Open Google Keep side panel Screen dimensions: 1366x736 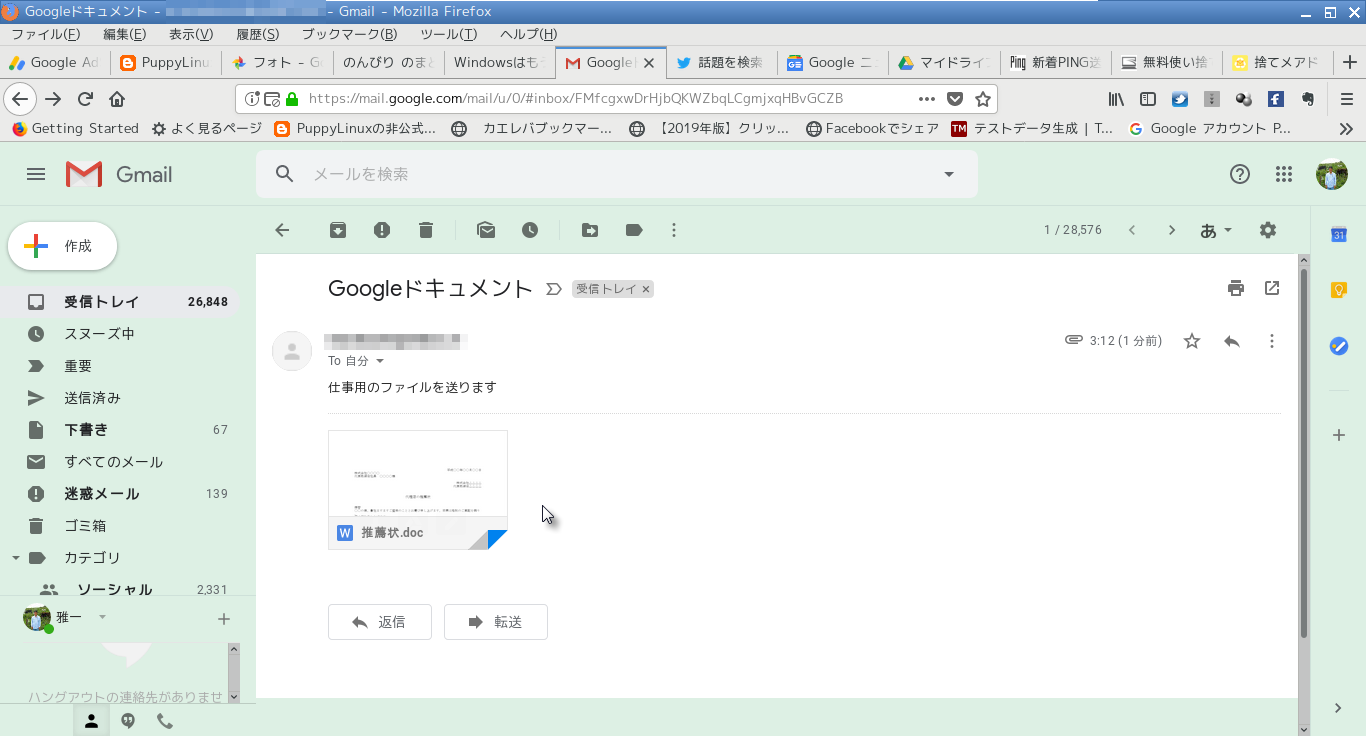click(1338, 290)
